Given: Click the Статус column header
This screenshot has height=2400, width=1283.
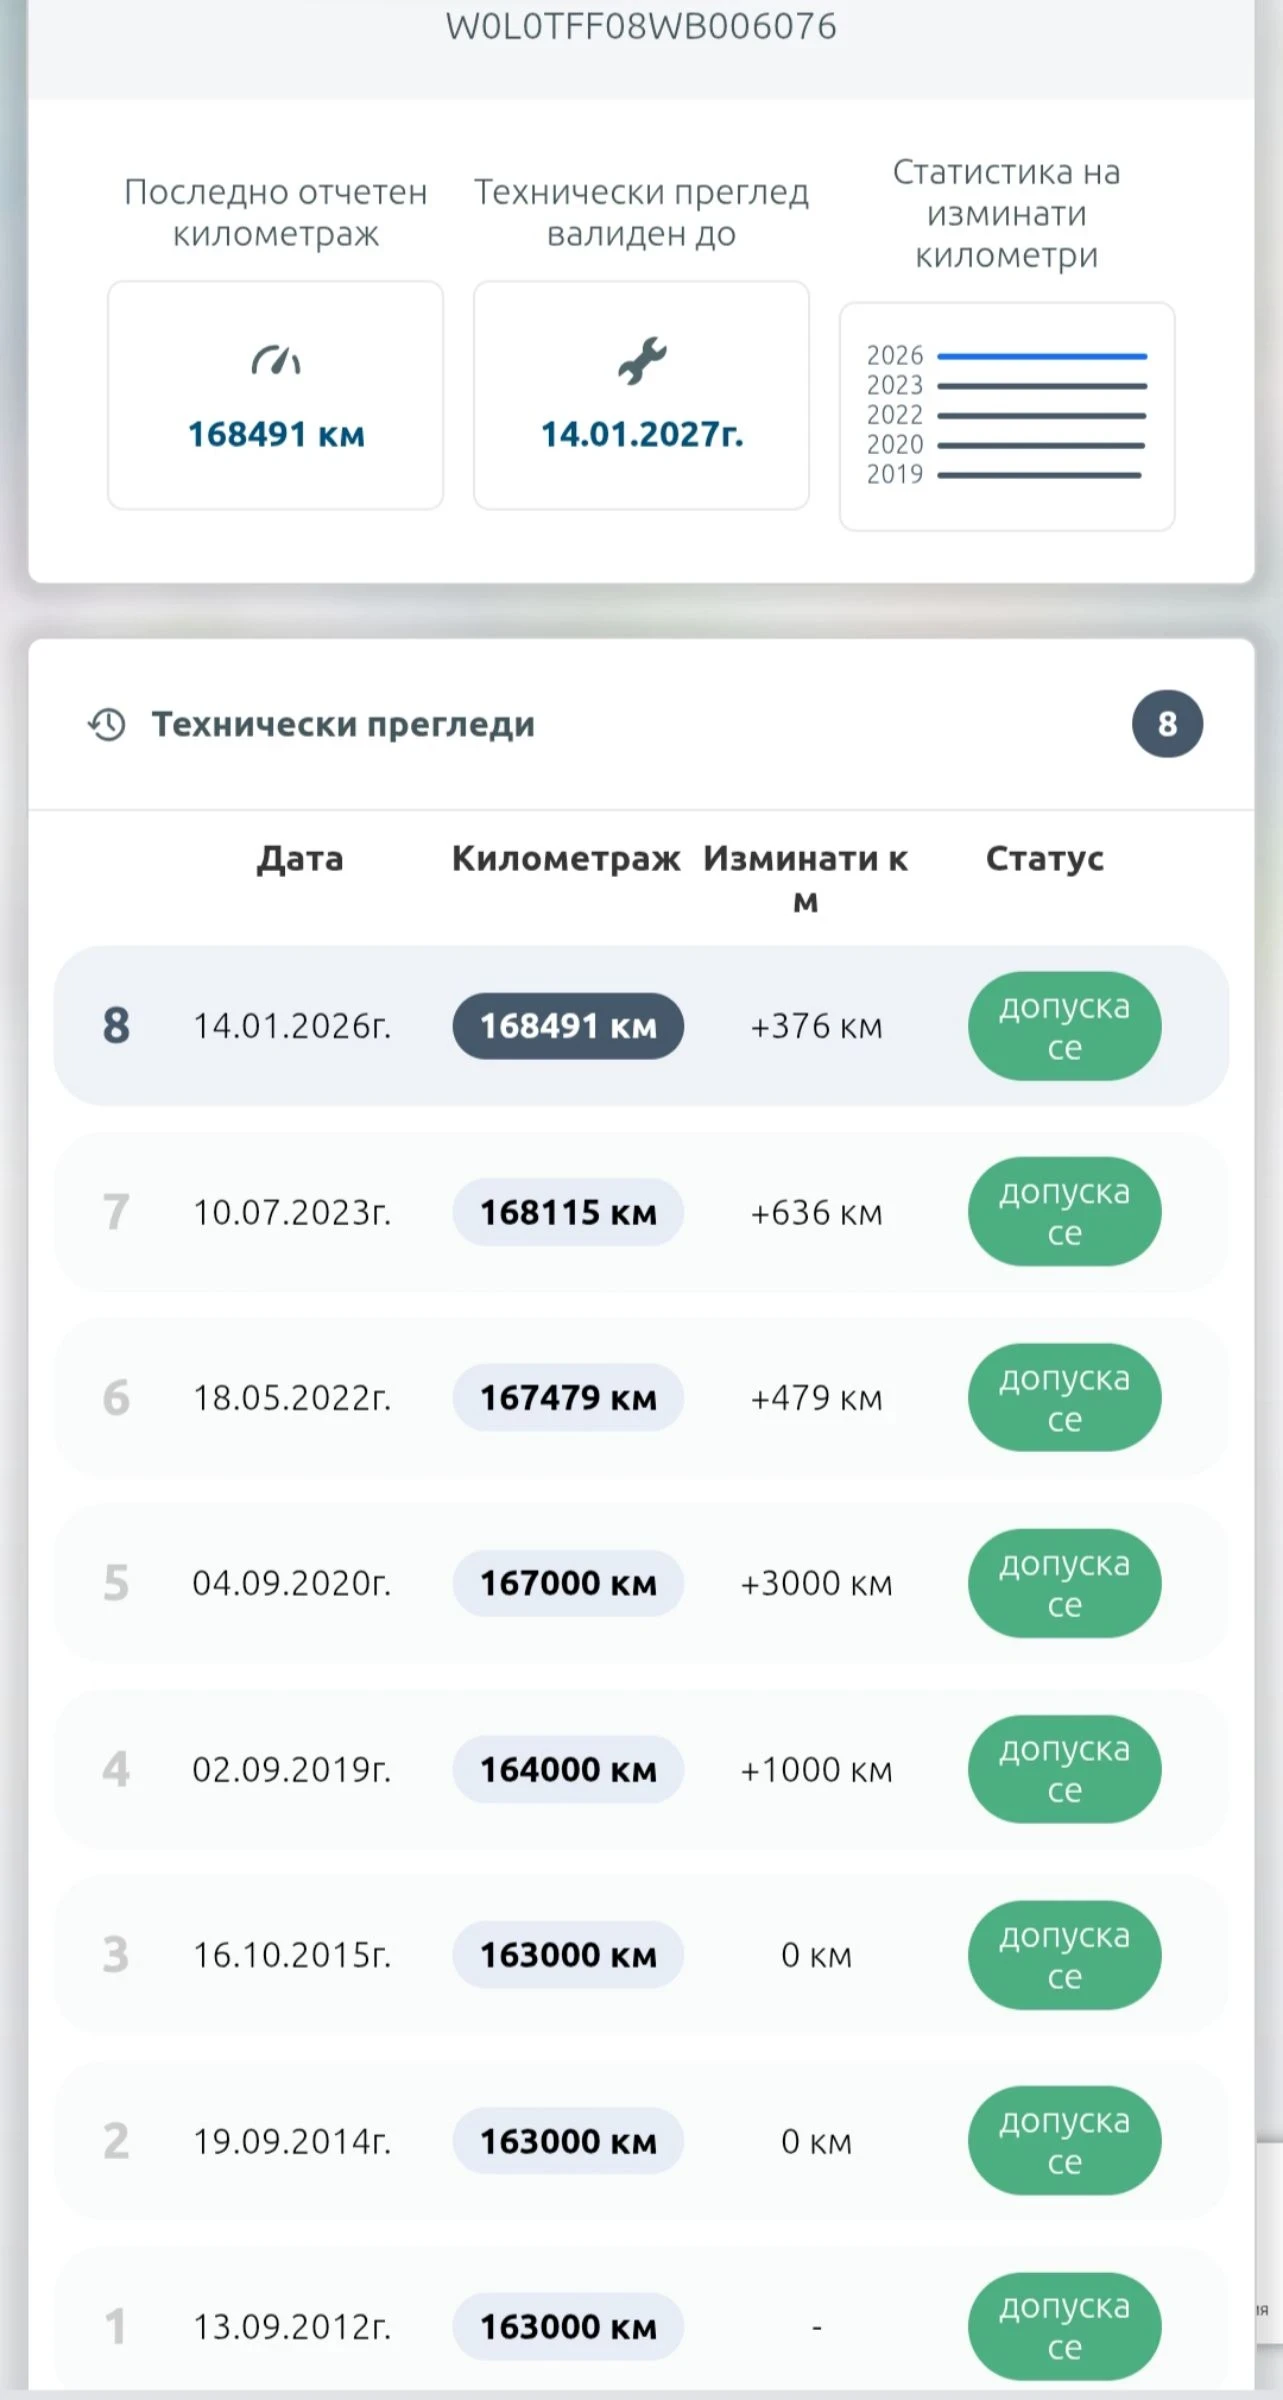Looking at the screenshot, I should (x=1045, y=858).
